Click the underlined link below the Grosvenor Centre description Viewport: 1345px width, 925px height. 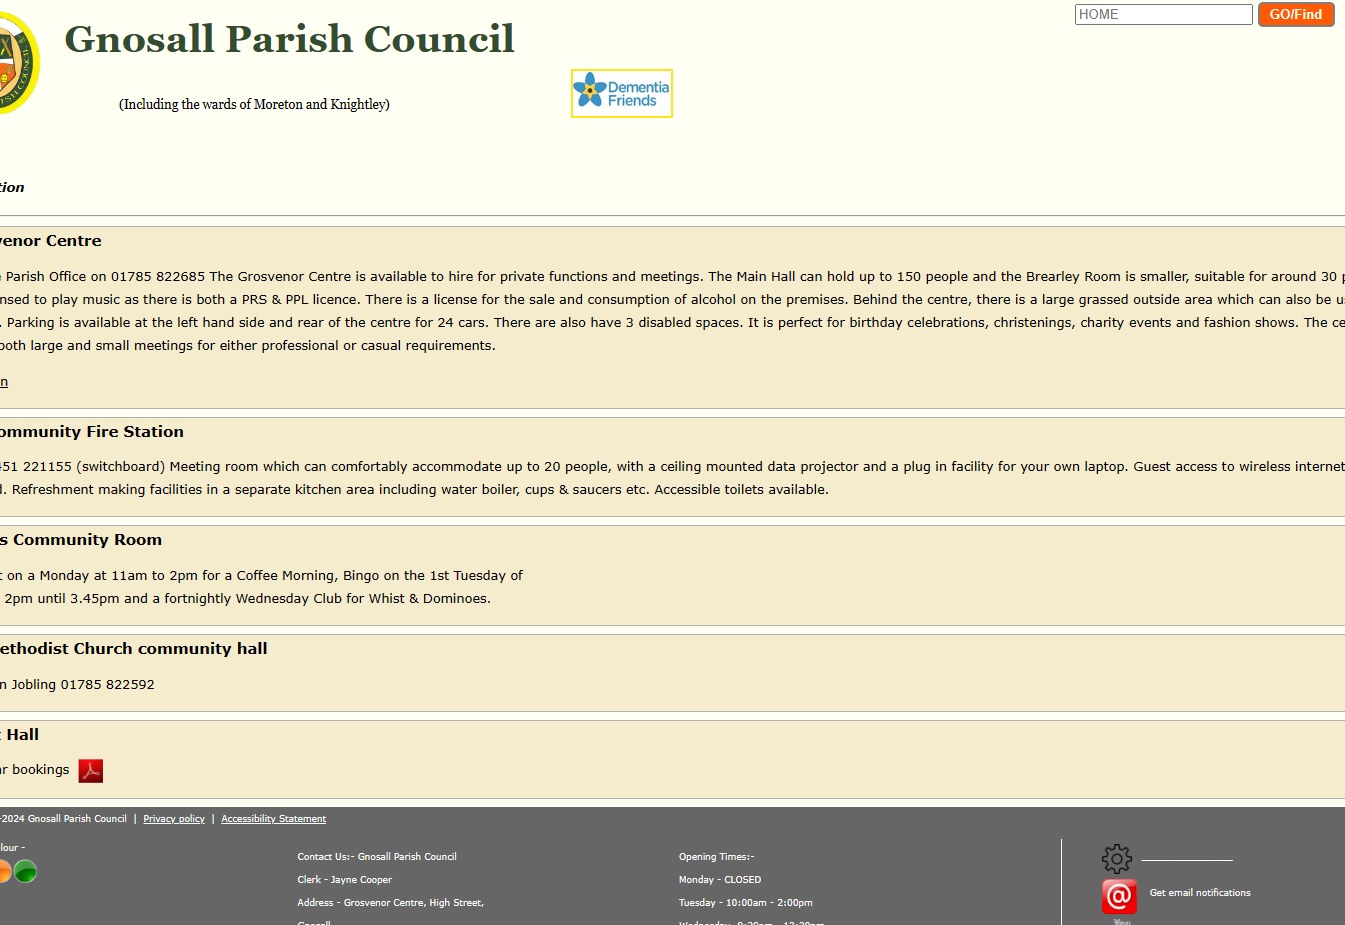[4, 381]
